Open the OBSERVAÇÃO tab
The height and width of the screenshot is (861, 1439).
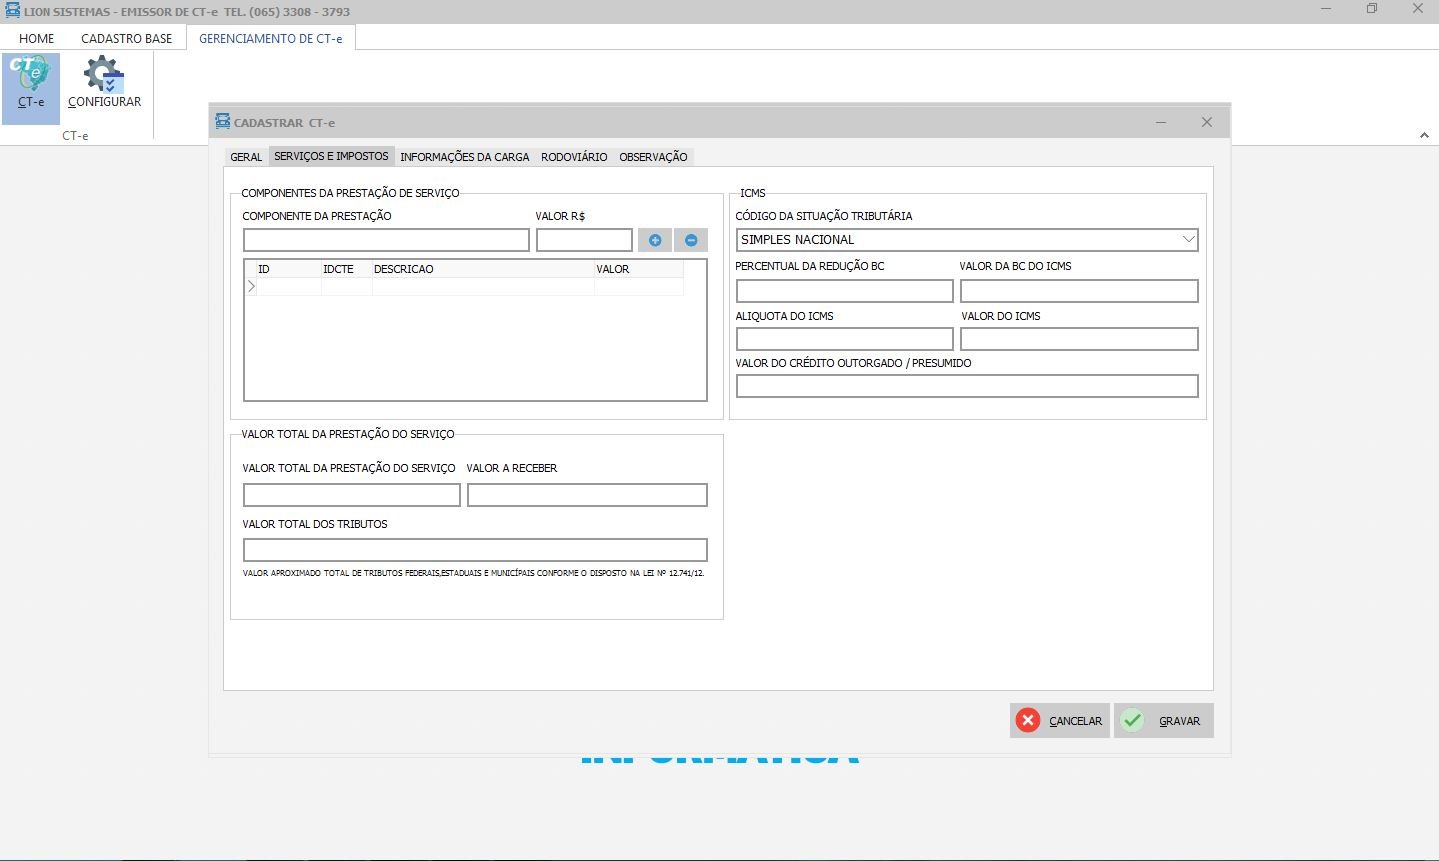653,157
